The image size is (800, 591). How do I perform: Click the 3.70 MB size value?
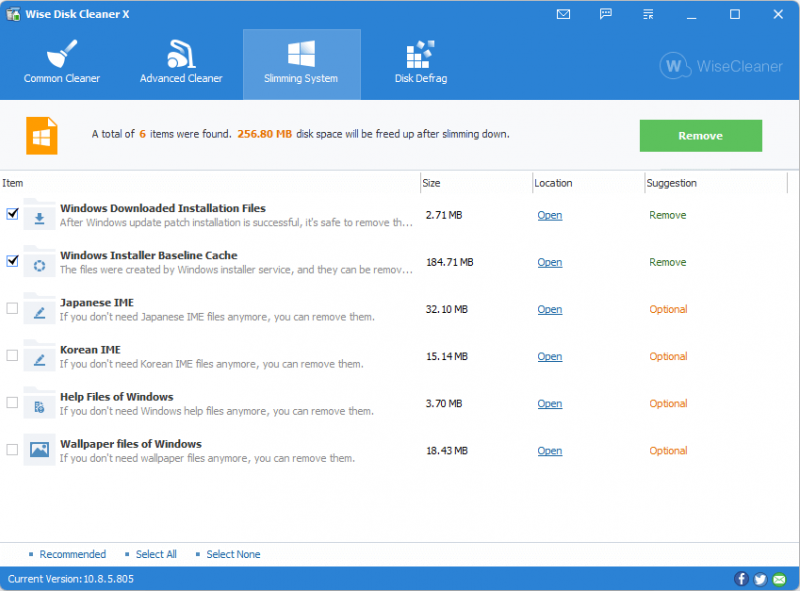pos(444,404)
